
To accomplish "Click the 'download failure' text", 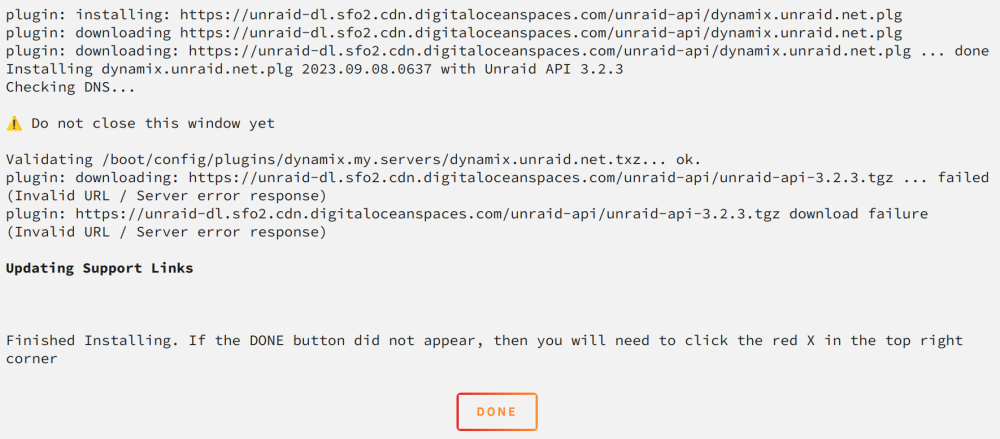I will [x=858, y=214].
